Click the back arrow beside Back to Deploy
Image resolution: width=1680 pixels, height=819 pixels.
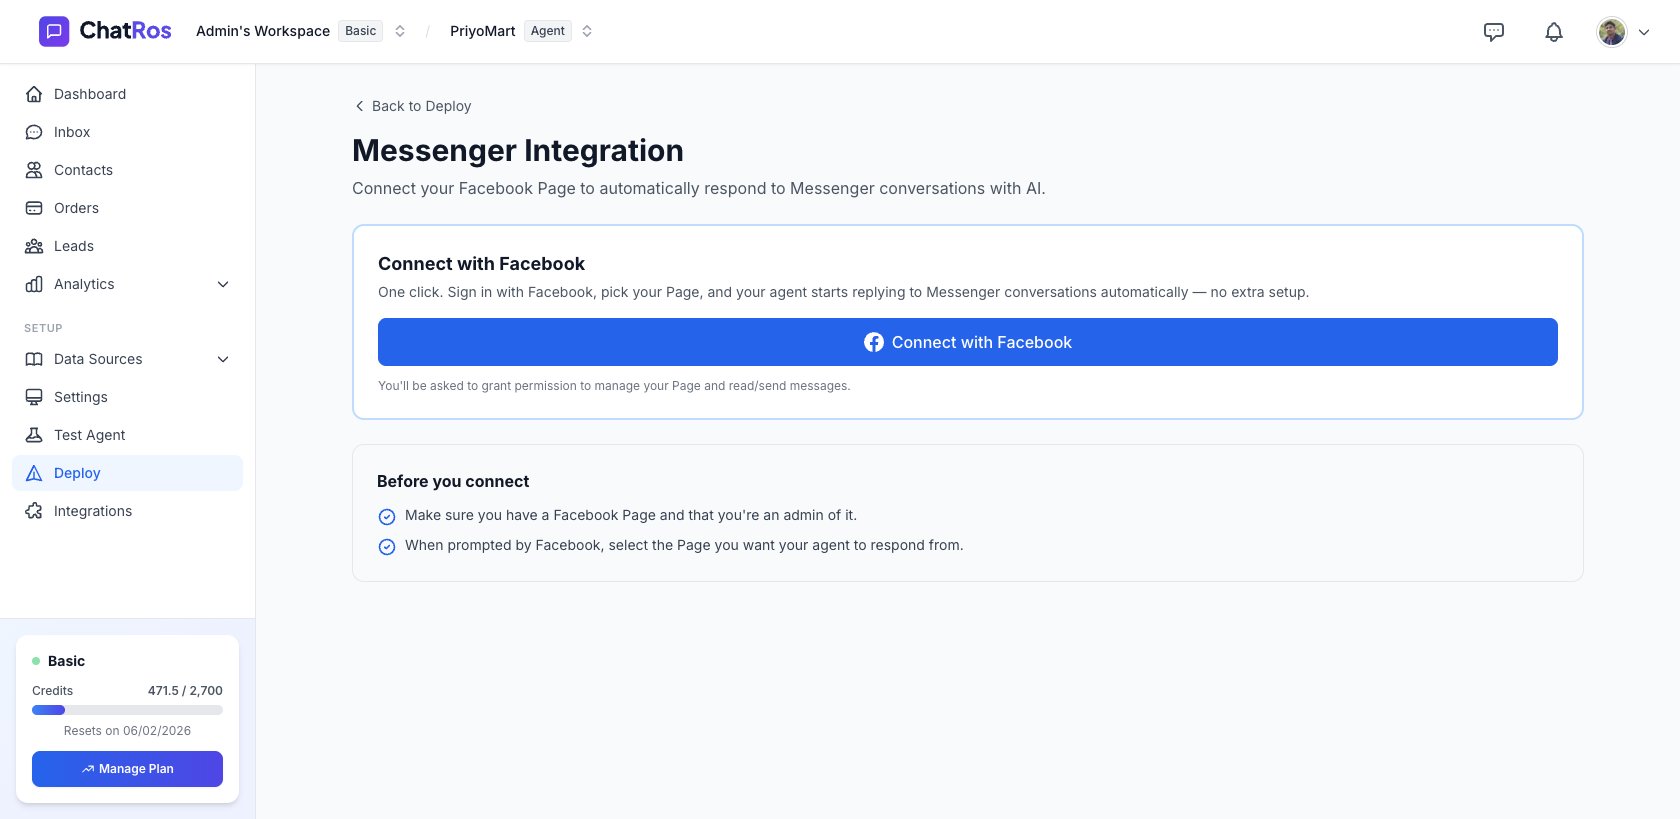click(359, 106)
